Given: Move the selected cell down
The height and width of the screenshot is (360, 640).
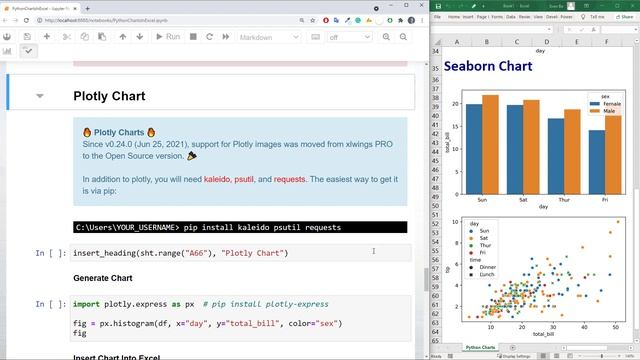Looking at the screenshot, I should tap(140, 37).
